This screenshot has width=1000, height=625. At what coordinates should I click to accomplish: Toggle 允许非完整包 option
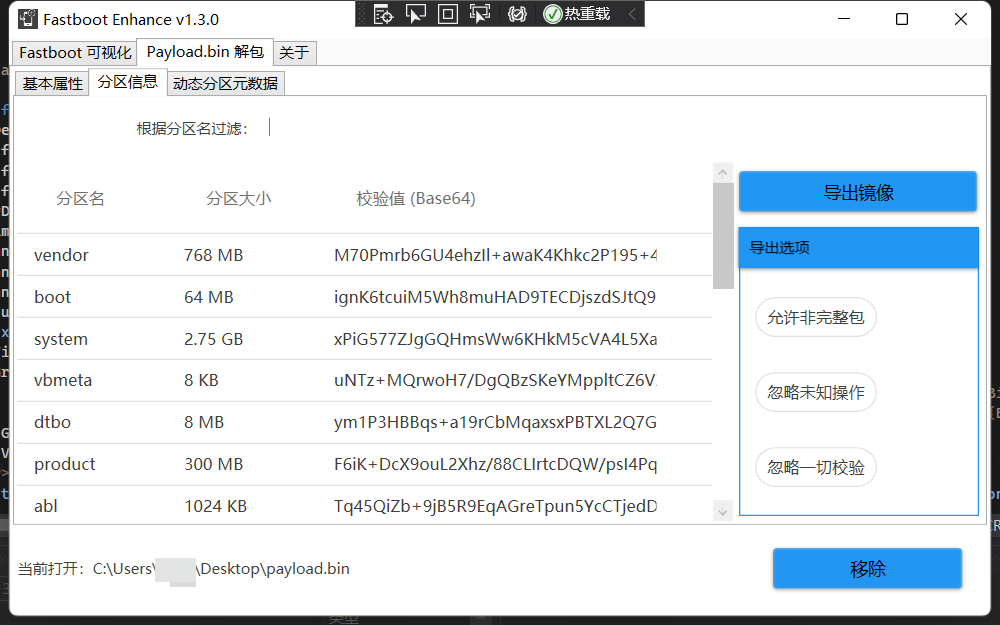(816, 317)
